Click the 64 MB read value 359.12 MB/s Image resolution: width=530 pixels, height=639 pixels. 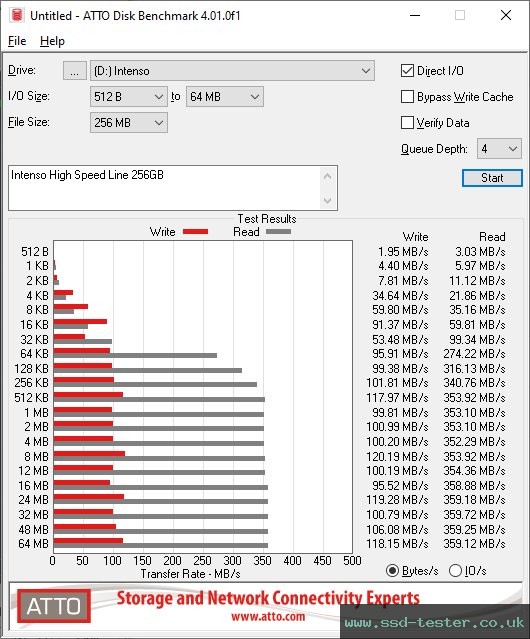pyautogui.click(x=474, y=544)
